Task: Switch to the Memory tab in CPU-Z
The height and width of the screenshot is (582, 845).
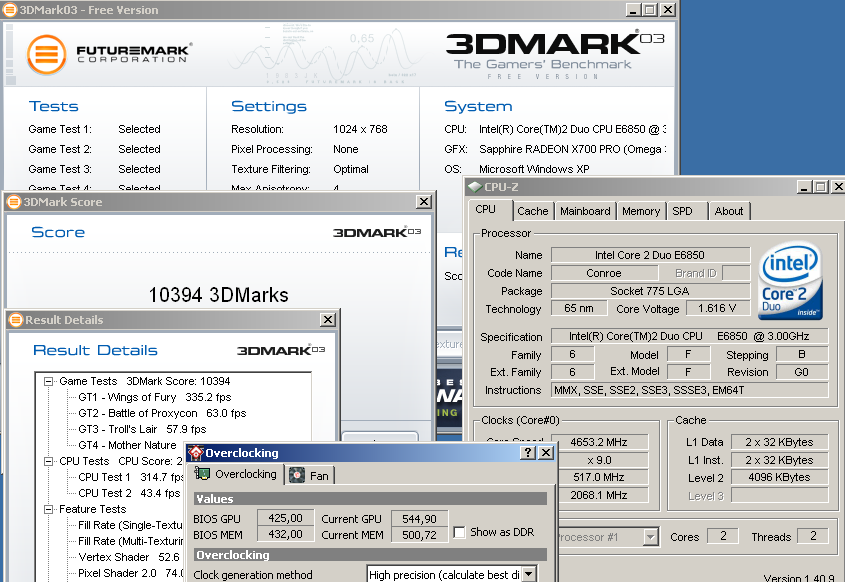Action: [x=641, y=211]
